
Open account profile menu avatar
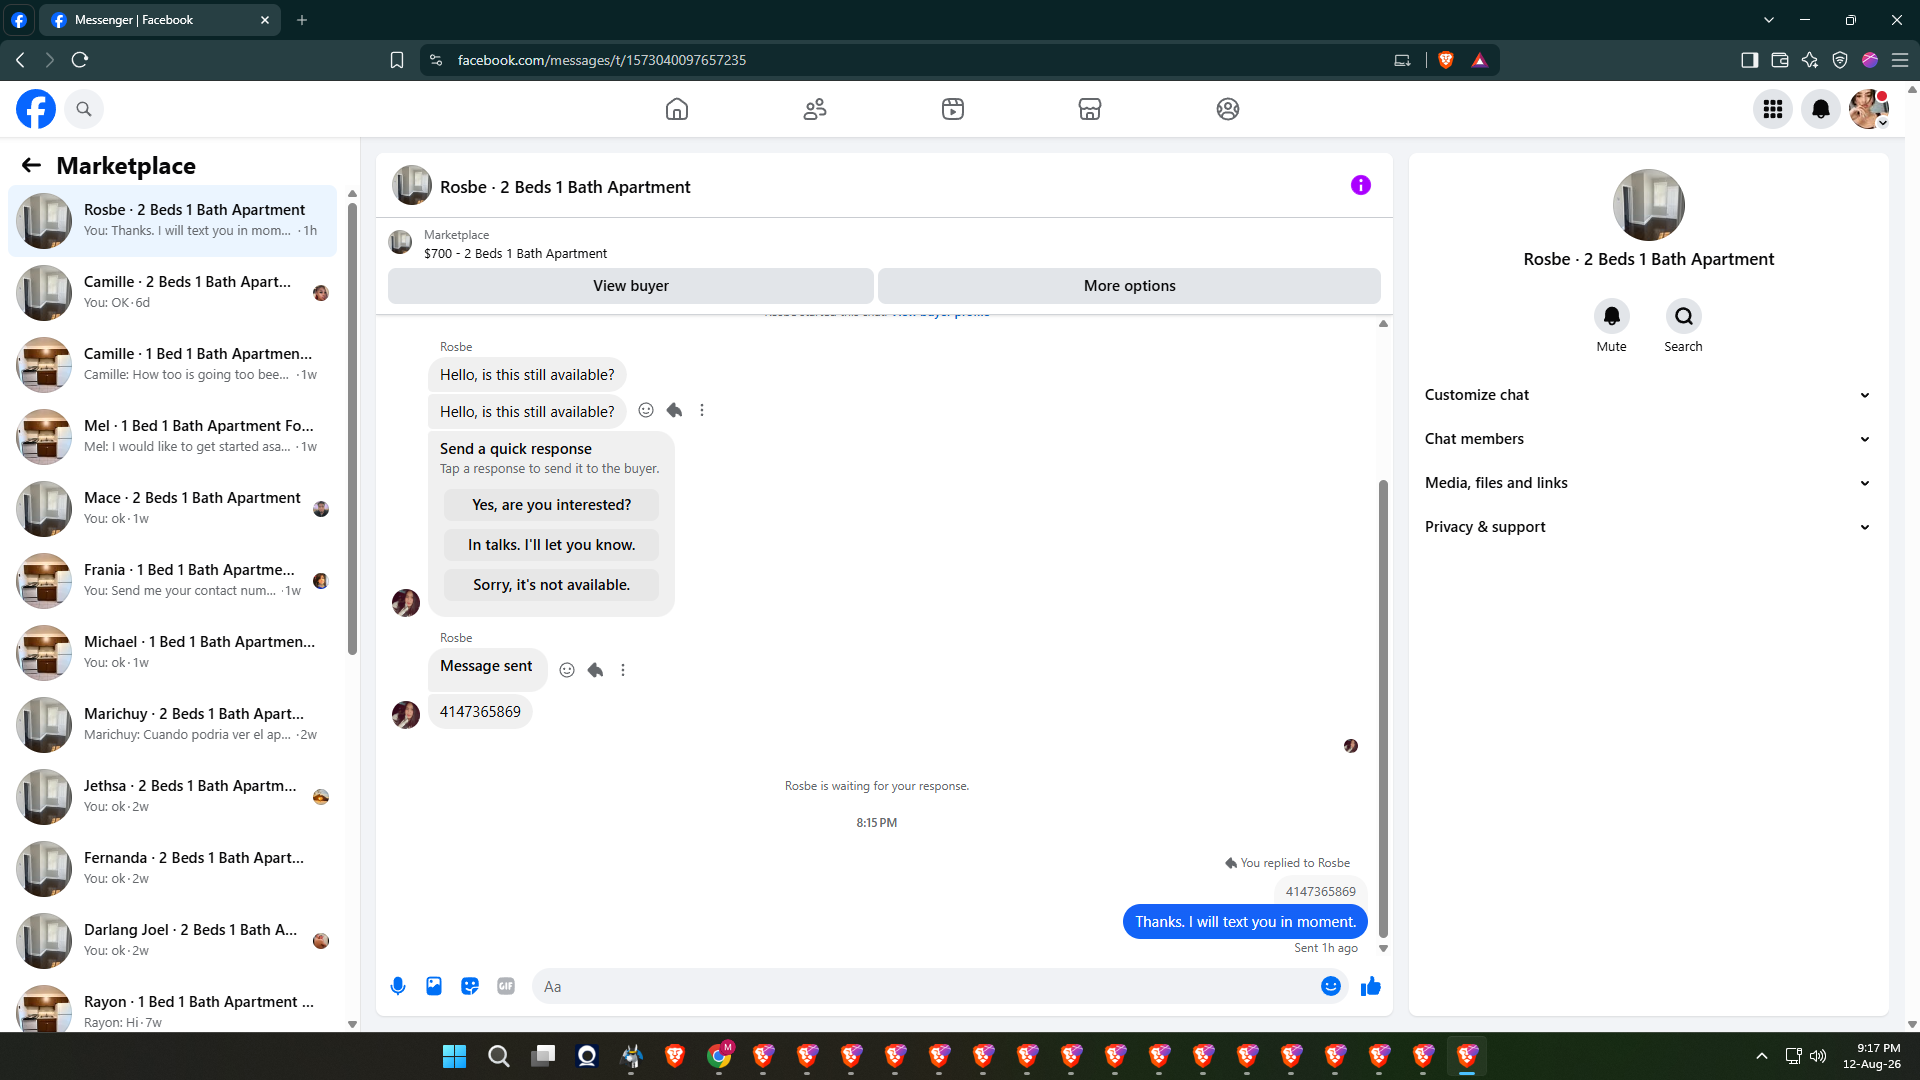coord(1869,109)
